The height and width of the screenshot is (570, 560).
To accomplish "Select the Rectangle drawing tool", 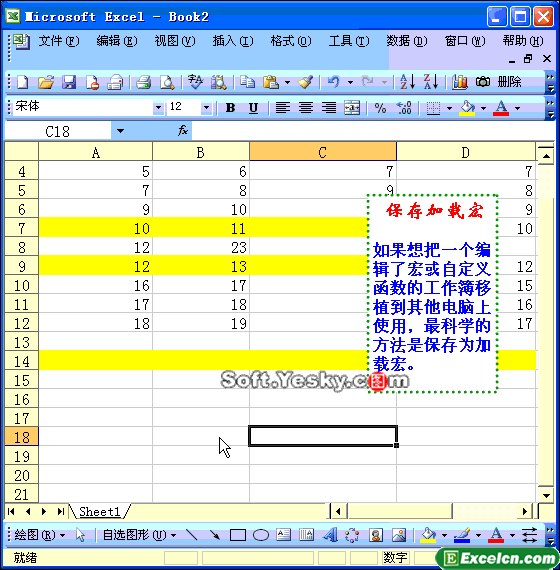I will 238,535.
